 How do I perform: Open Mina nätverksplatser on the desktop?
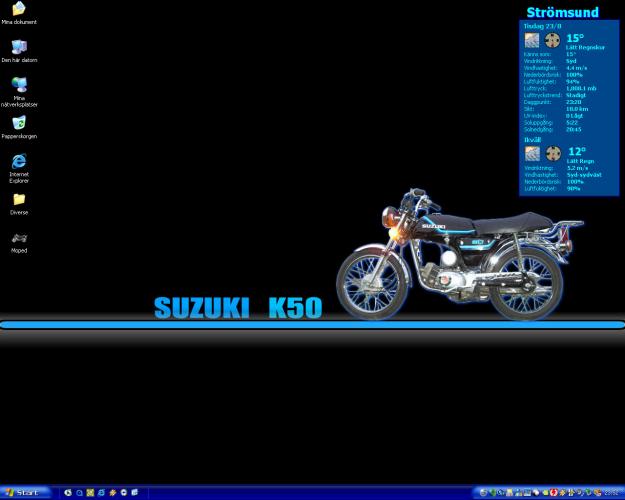point(18,86)
